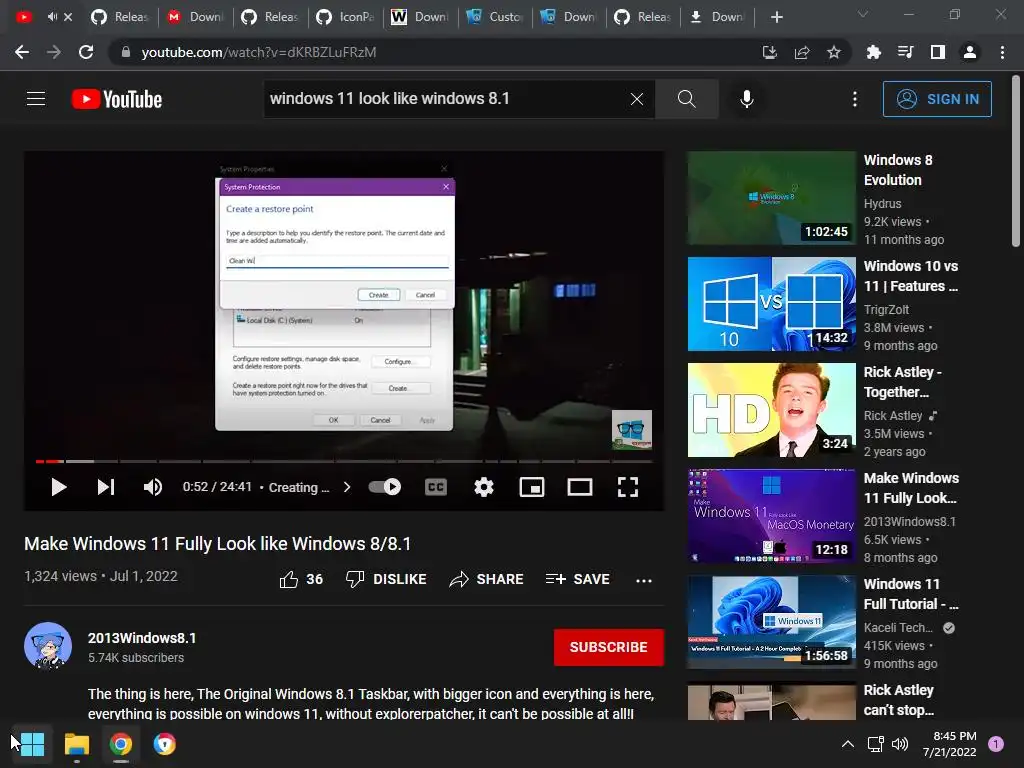
Task: Open the SHARE dialog
Action: [487, 579]
